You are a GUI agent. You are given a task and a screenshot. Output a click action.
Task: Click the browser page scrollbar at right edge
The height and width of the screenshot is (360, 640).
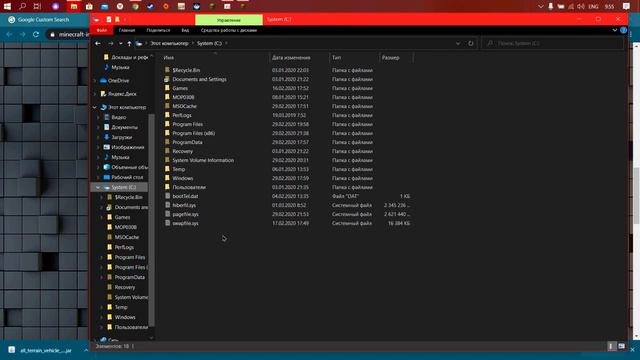click(636, 196)
